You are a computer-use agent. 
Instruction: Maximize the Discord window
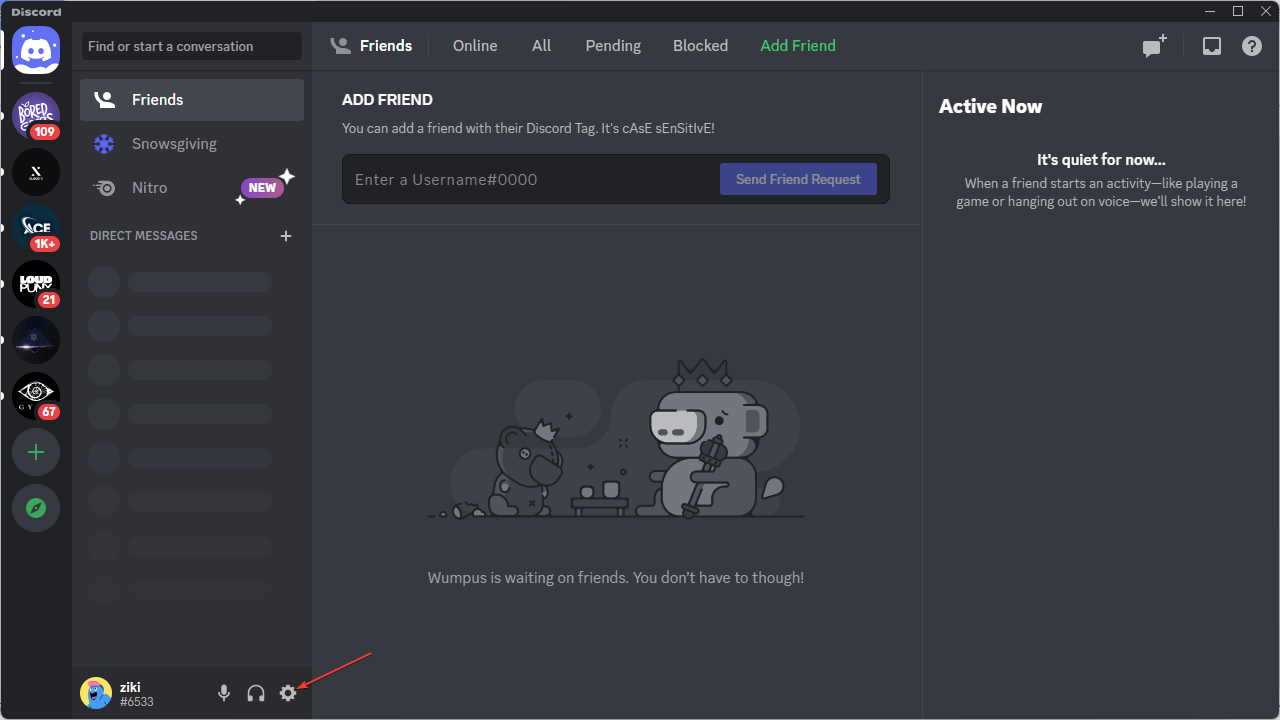point(1238,11)
